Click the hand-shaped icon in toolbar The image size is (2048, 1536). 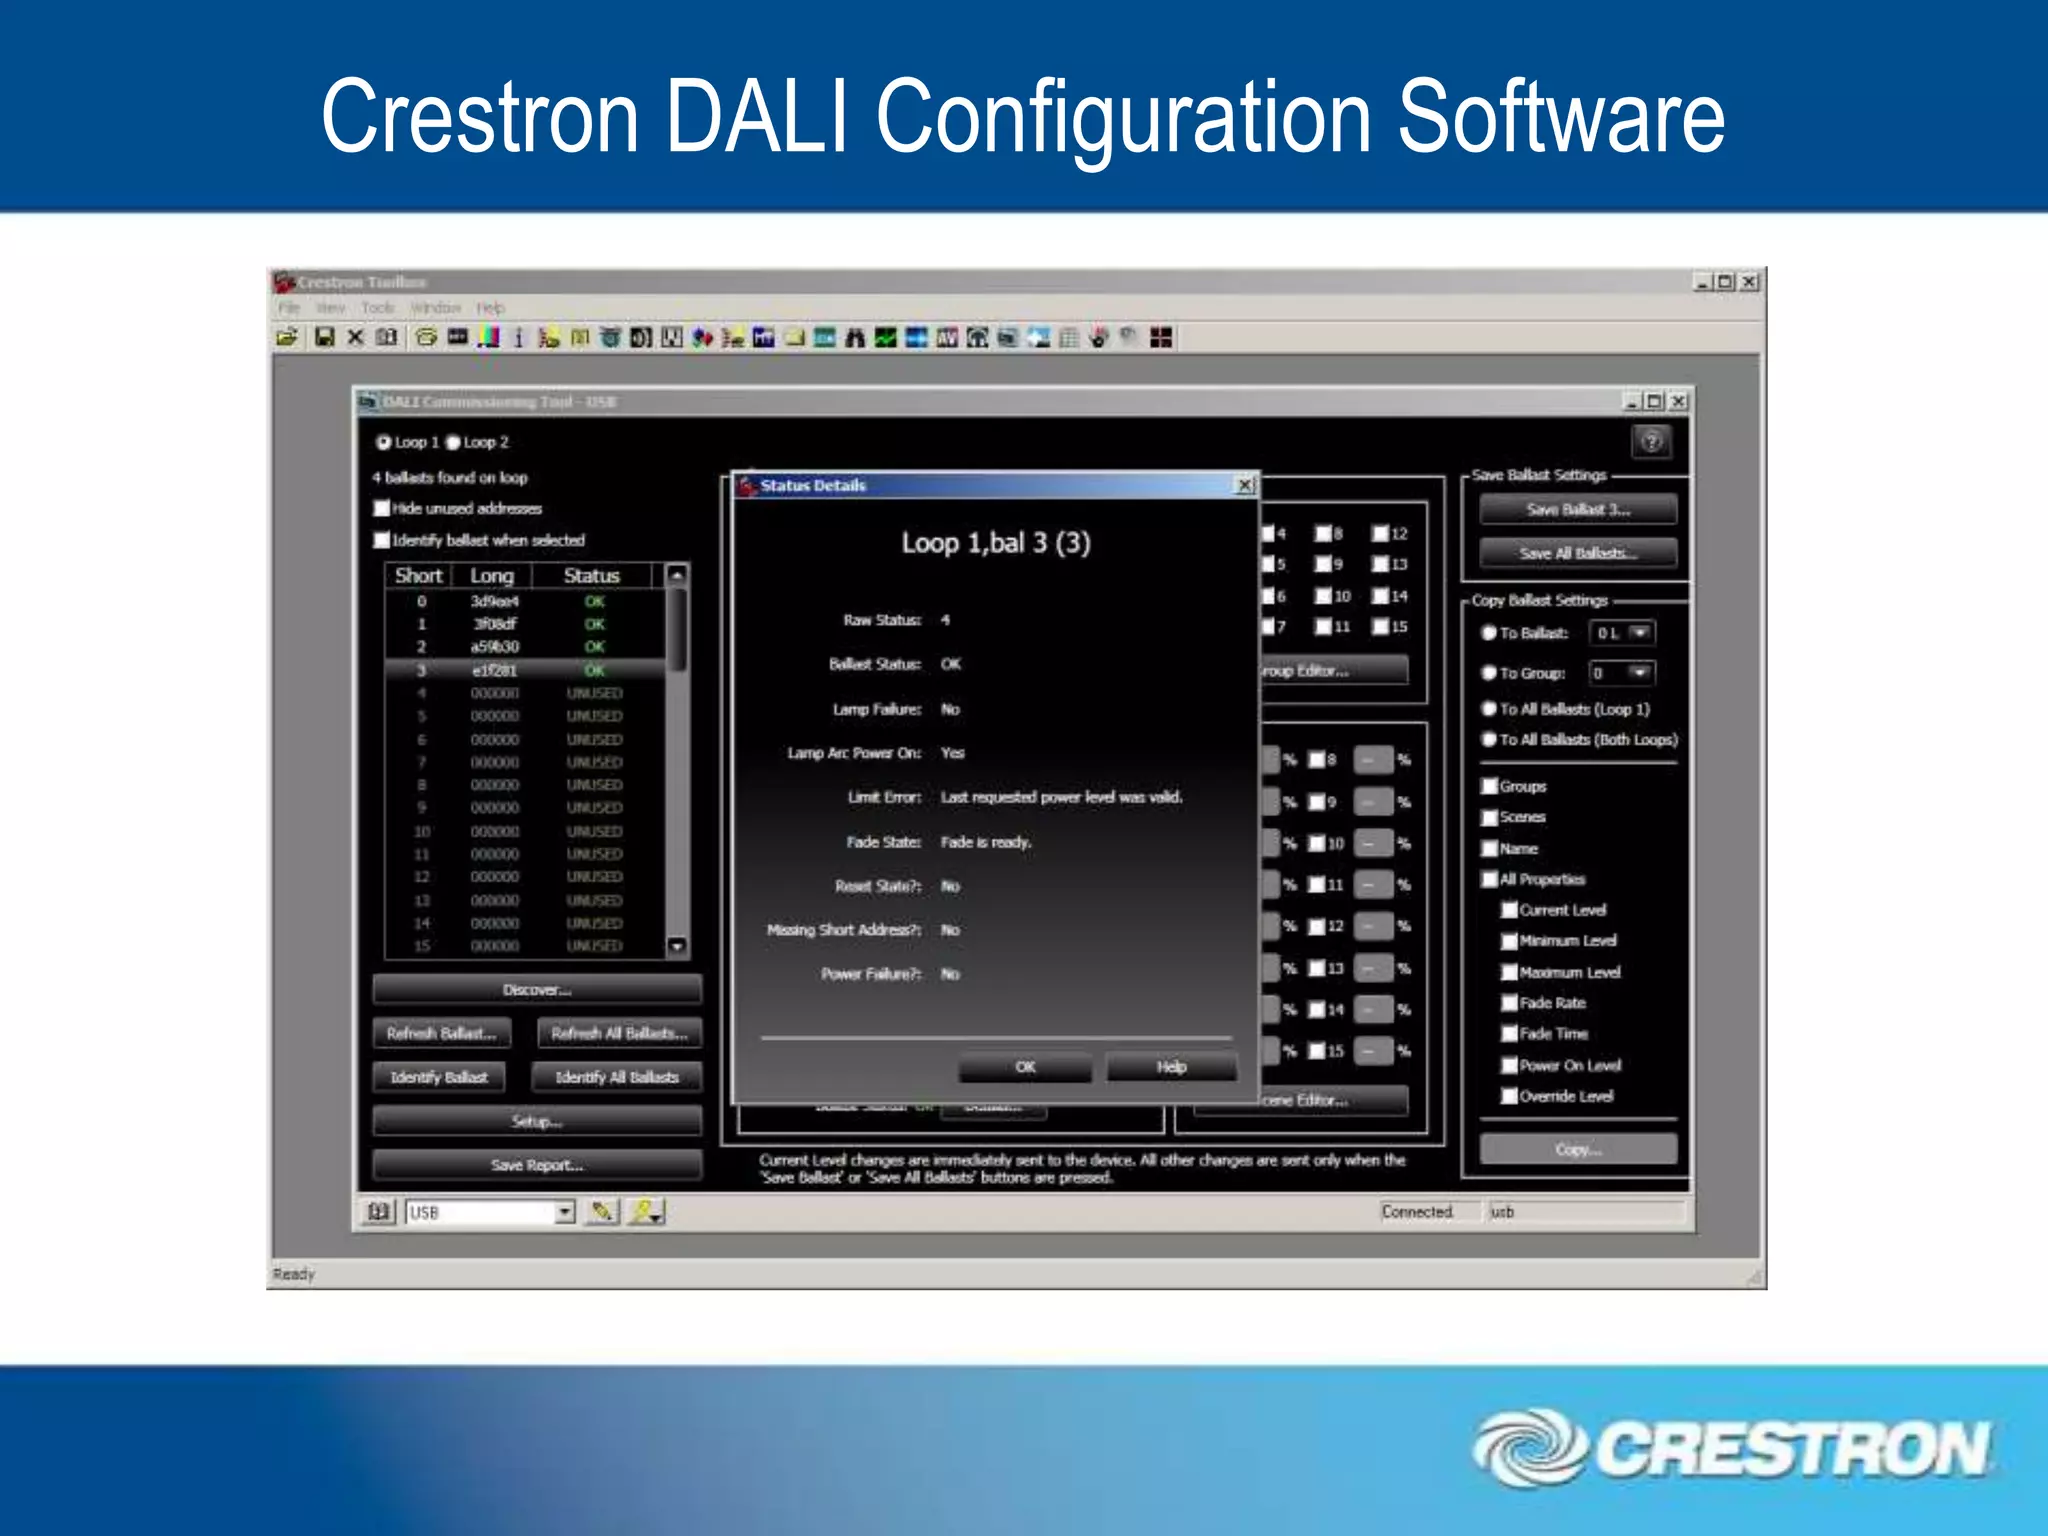pos(1099,337)
